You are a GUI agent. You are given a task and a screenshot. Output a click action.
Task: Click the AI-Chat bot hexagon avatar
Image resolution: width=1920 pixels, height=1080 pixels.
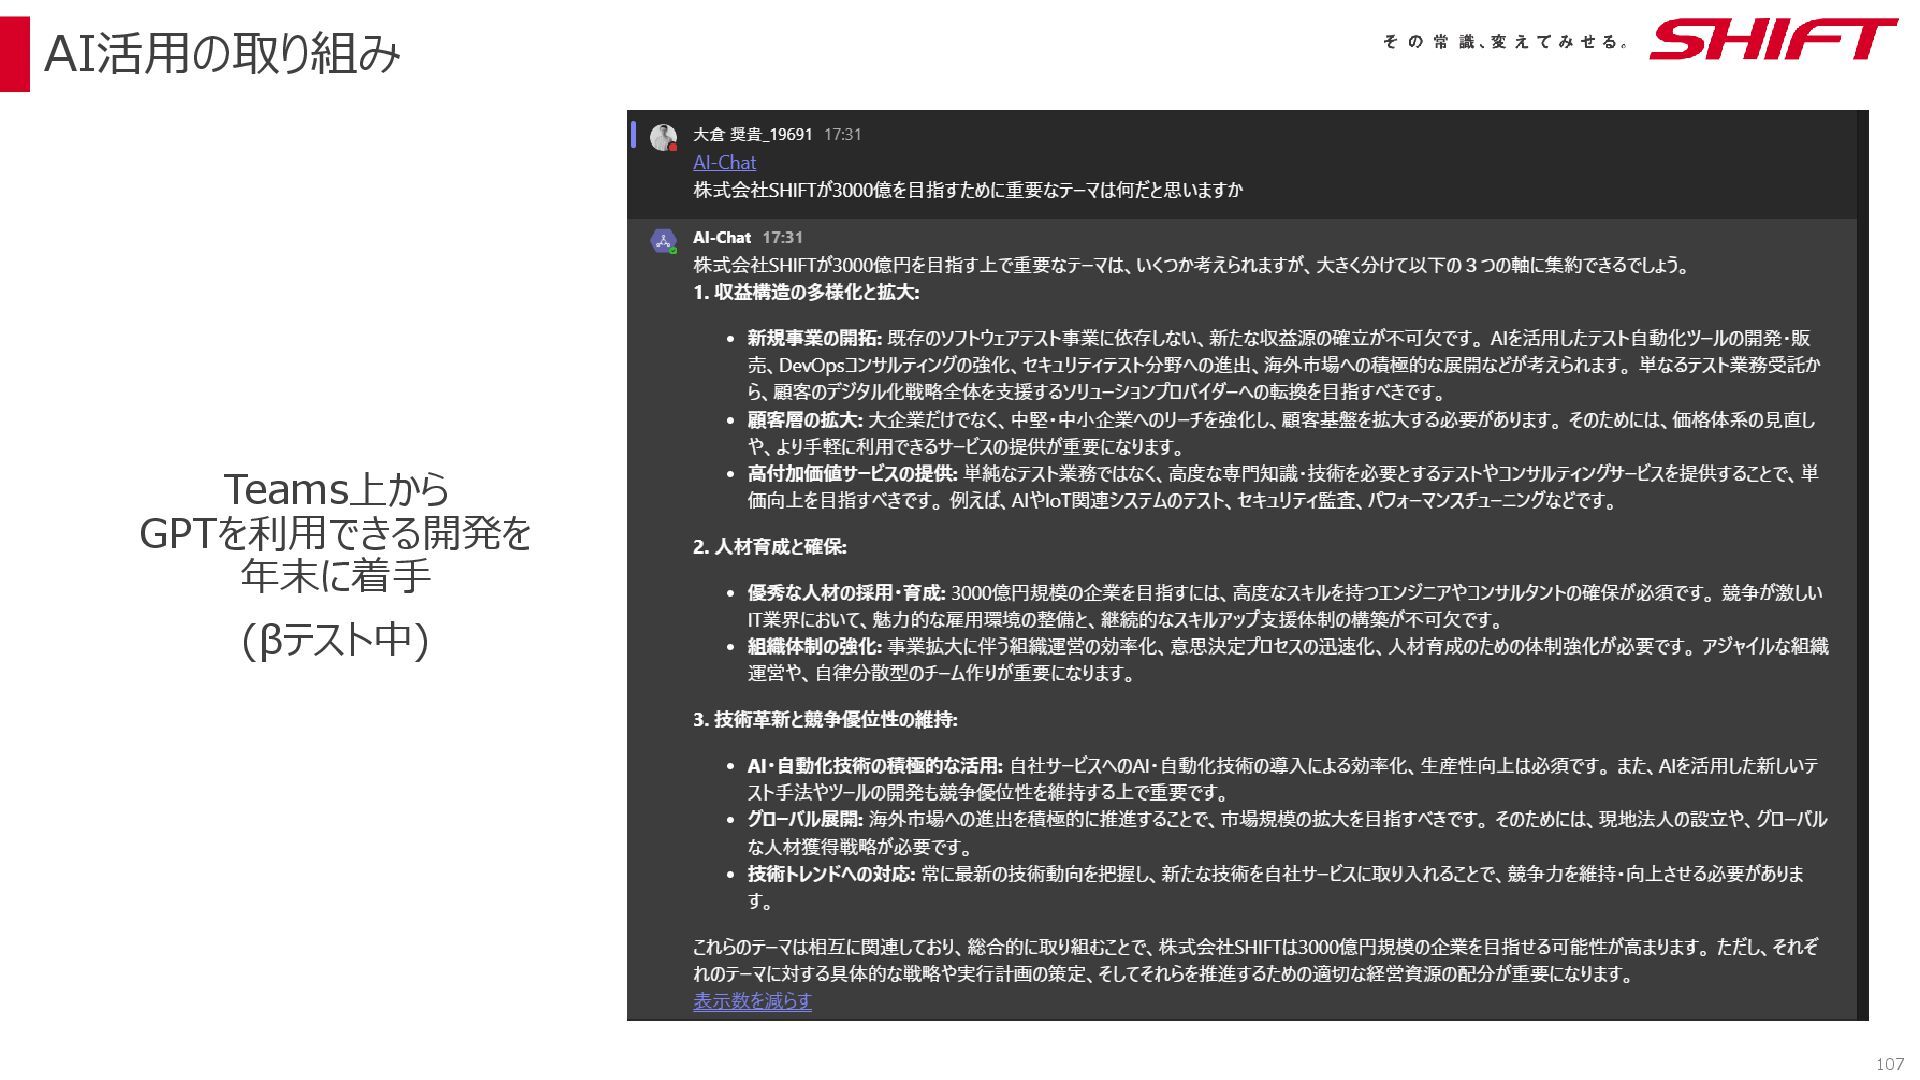click(x=662, y=240)
